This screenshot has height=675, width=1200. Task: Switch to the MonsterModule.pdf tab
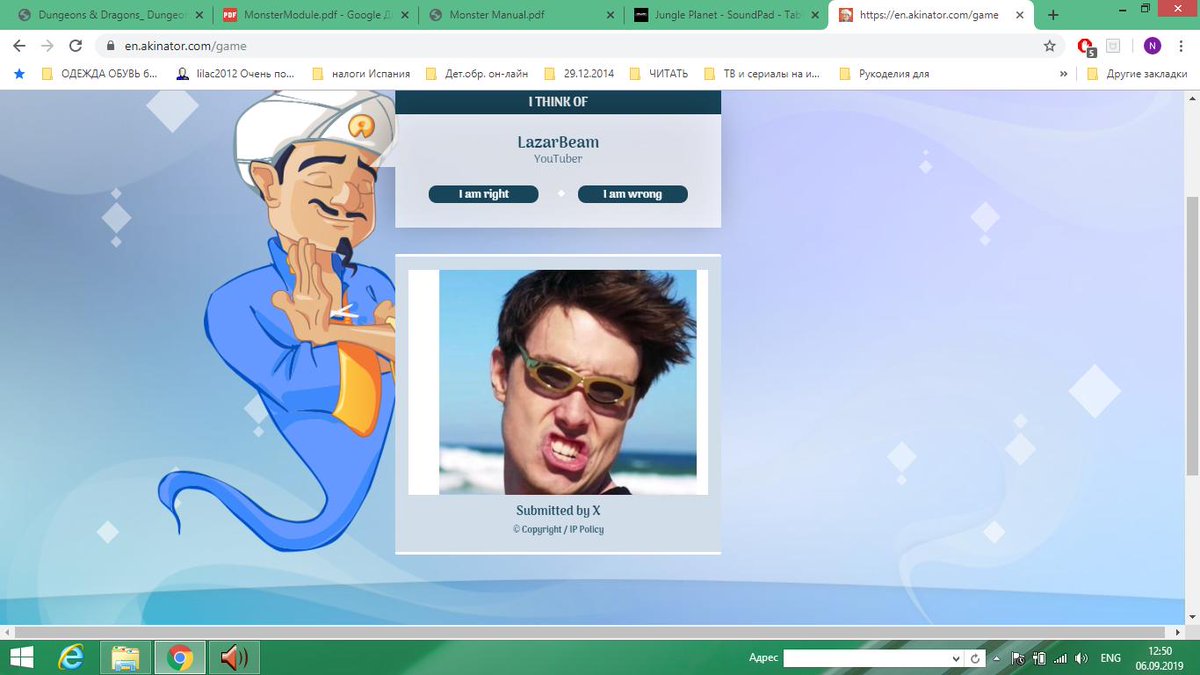pos(313,15)
